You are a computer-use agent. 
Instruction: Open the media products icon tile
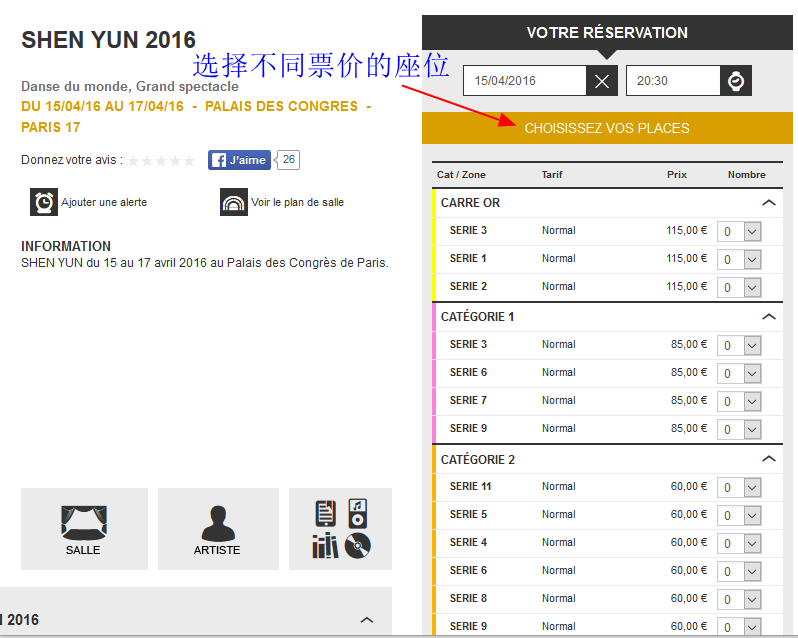click(340, 529)
